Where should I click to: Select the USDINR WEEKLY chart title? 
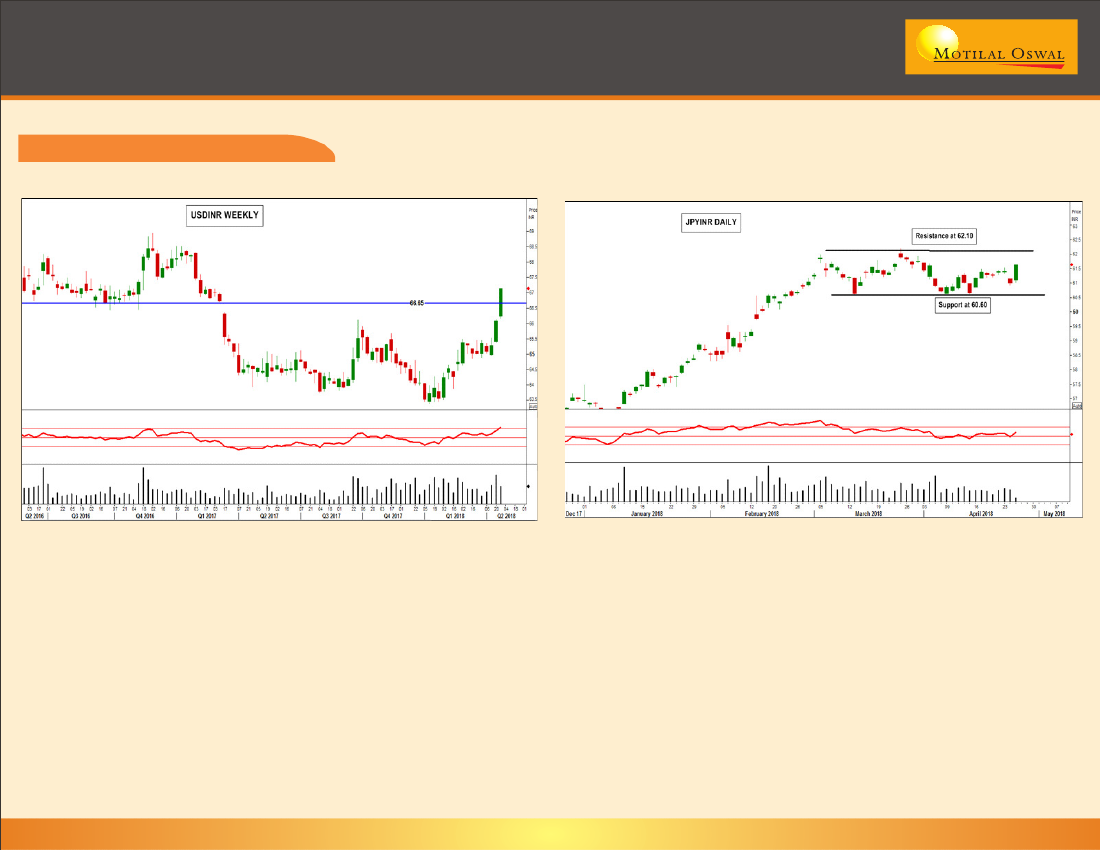pyautogui.click(x=224, y=216)
